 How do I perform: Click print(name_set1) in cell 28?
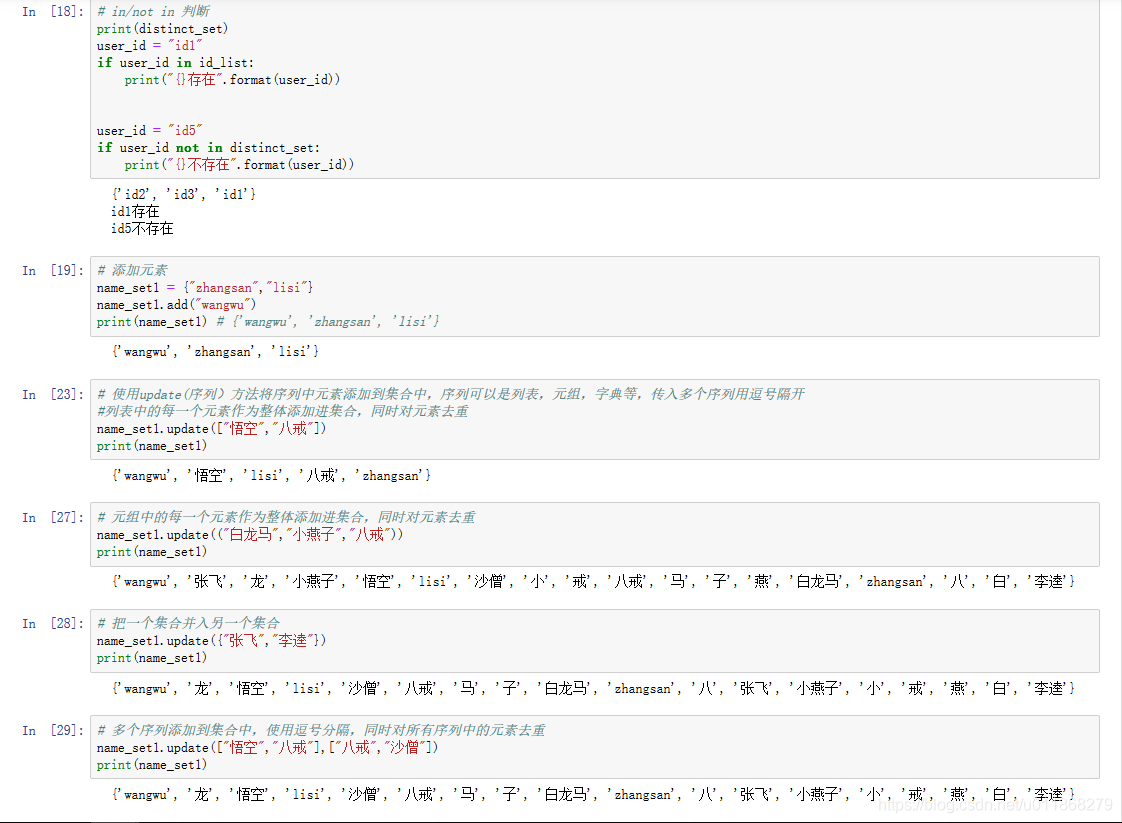152,658
